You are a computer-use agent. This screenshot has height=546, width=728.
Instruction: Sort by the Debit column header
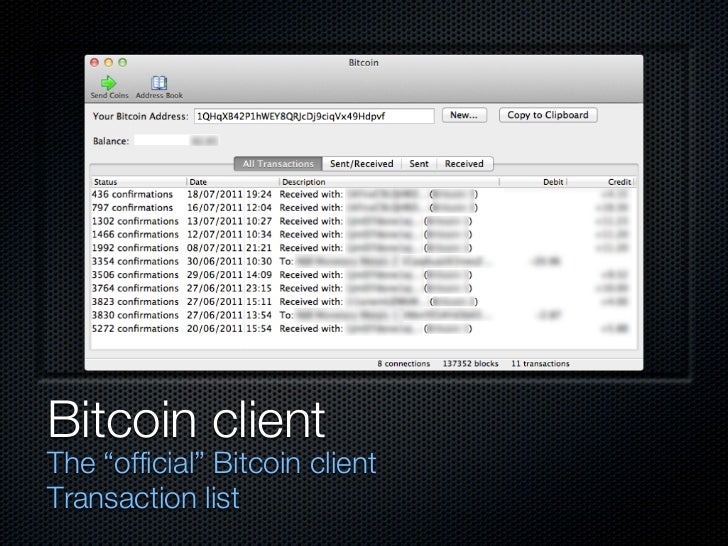[533, 182]
